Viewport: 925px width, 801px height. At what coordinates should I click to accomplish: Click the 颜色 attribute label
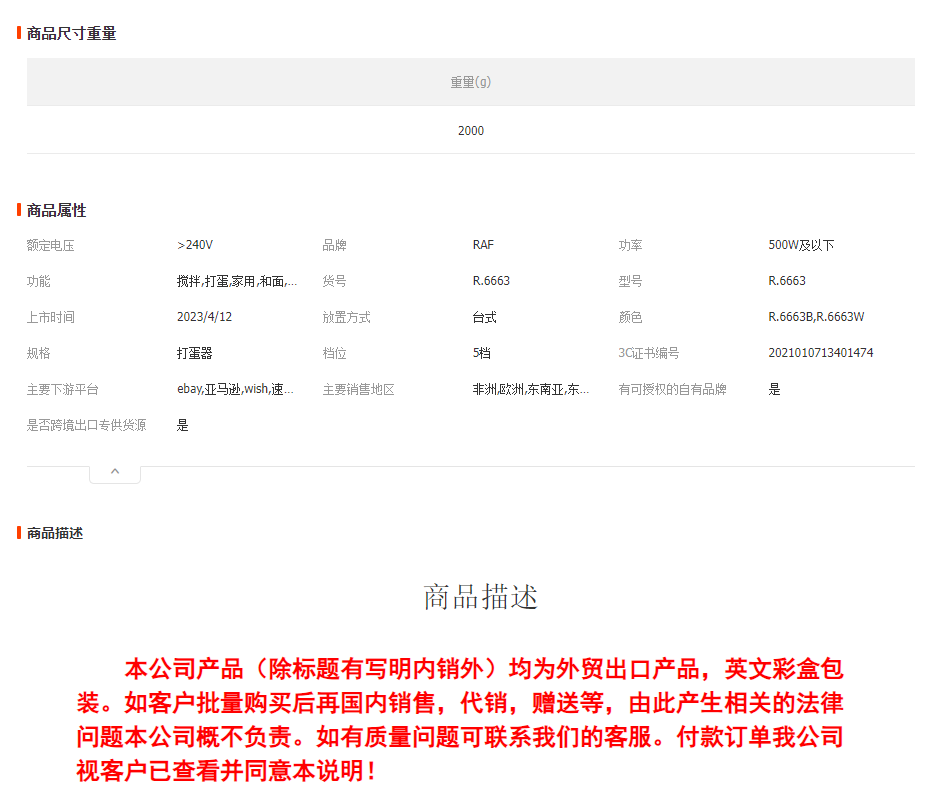tap(630, 317)
